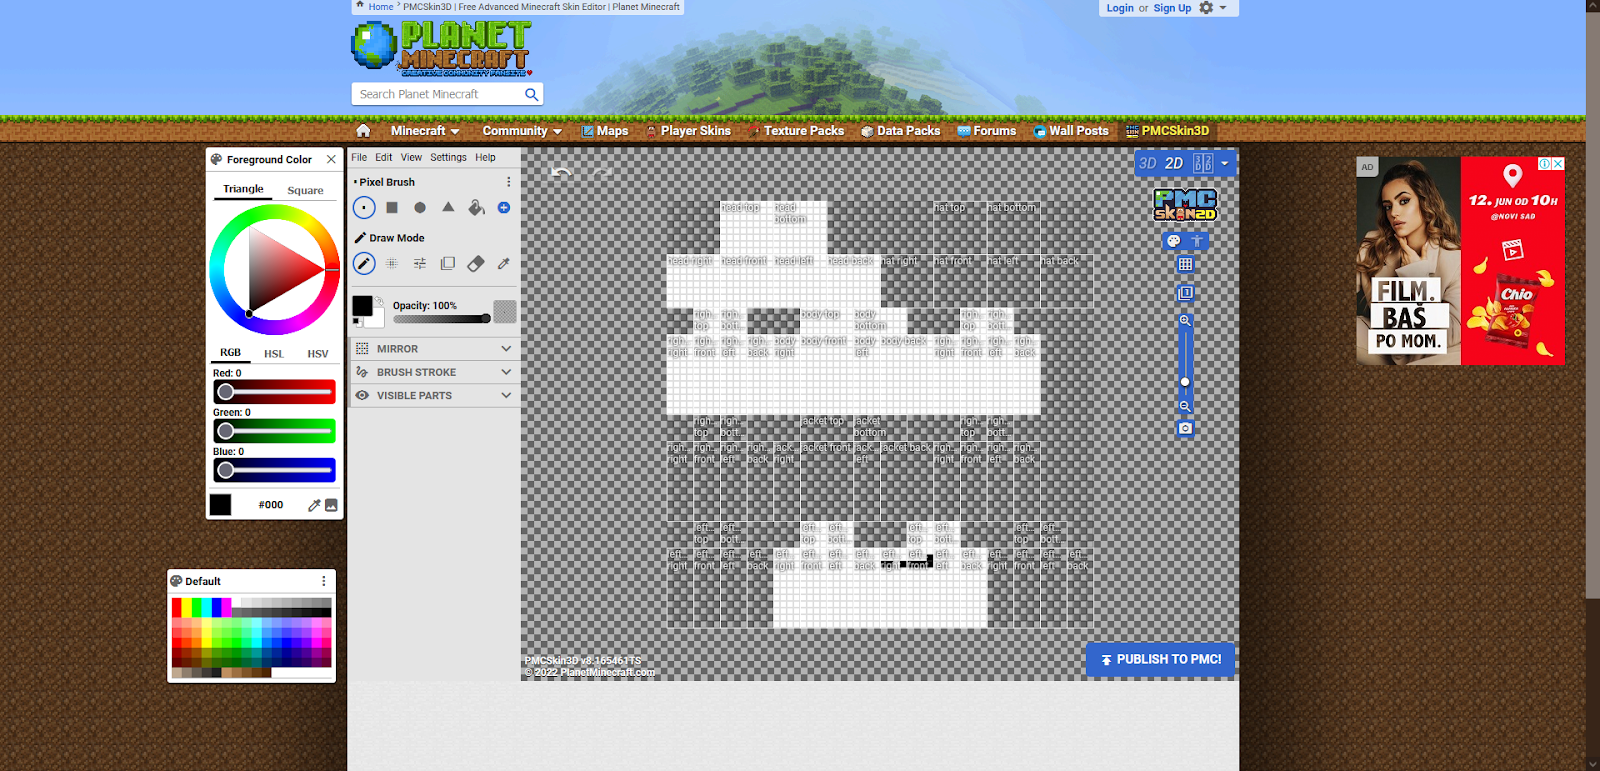
Task: Pick color from image icon in color panel
Action: click(332, 505)
